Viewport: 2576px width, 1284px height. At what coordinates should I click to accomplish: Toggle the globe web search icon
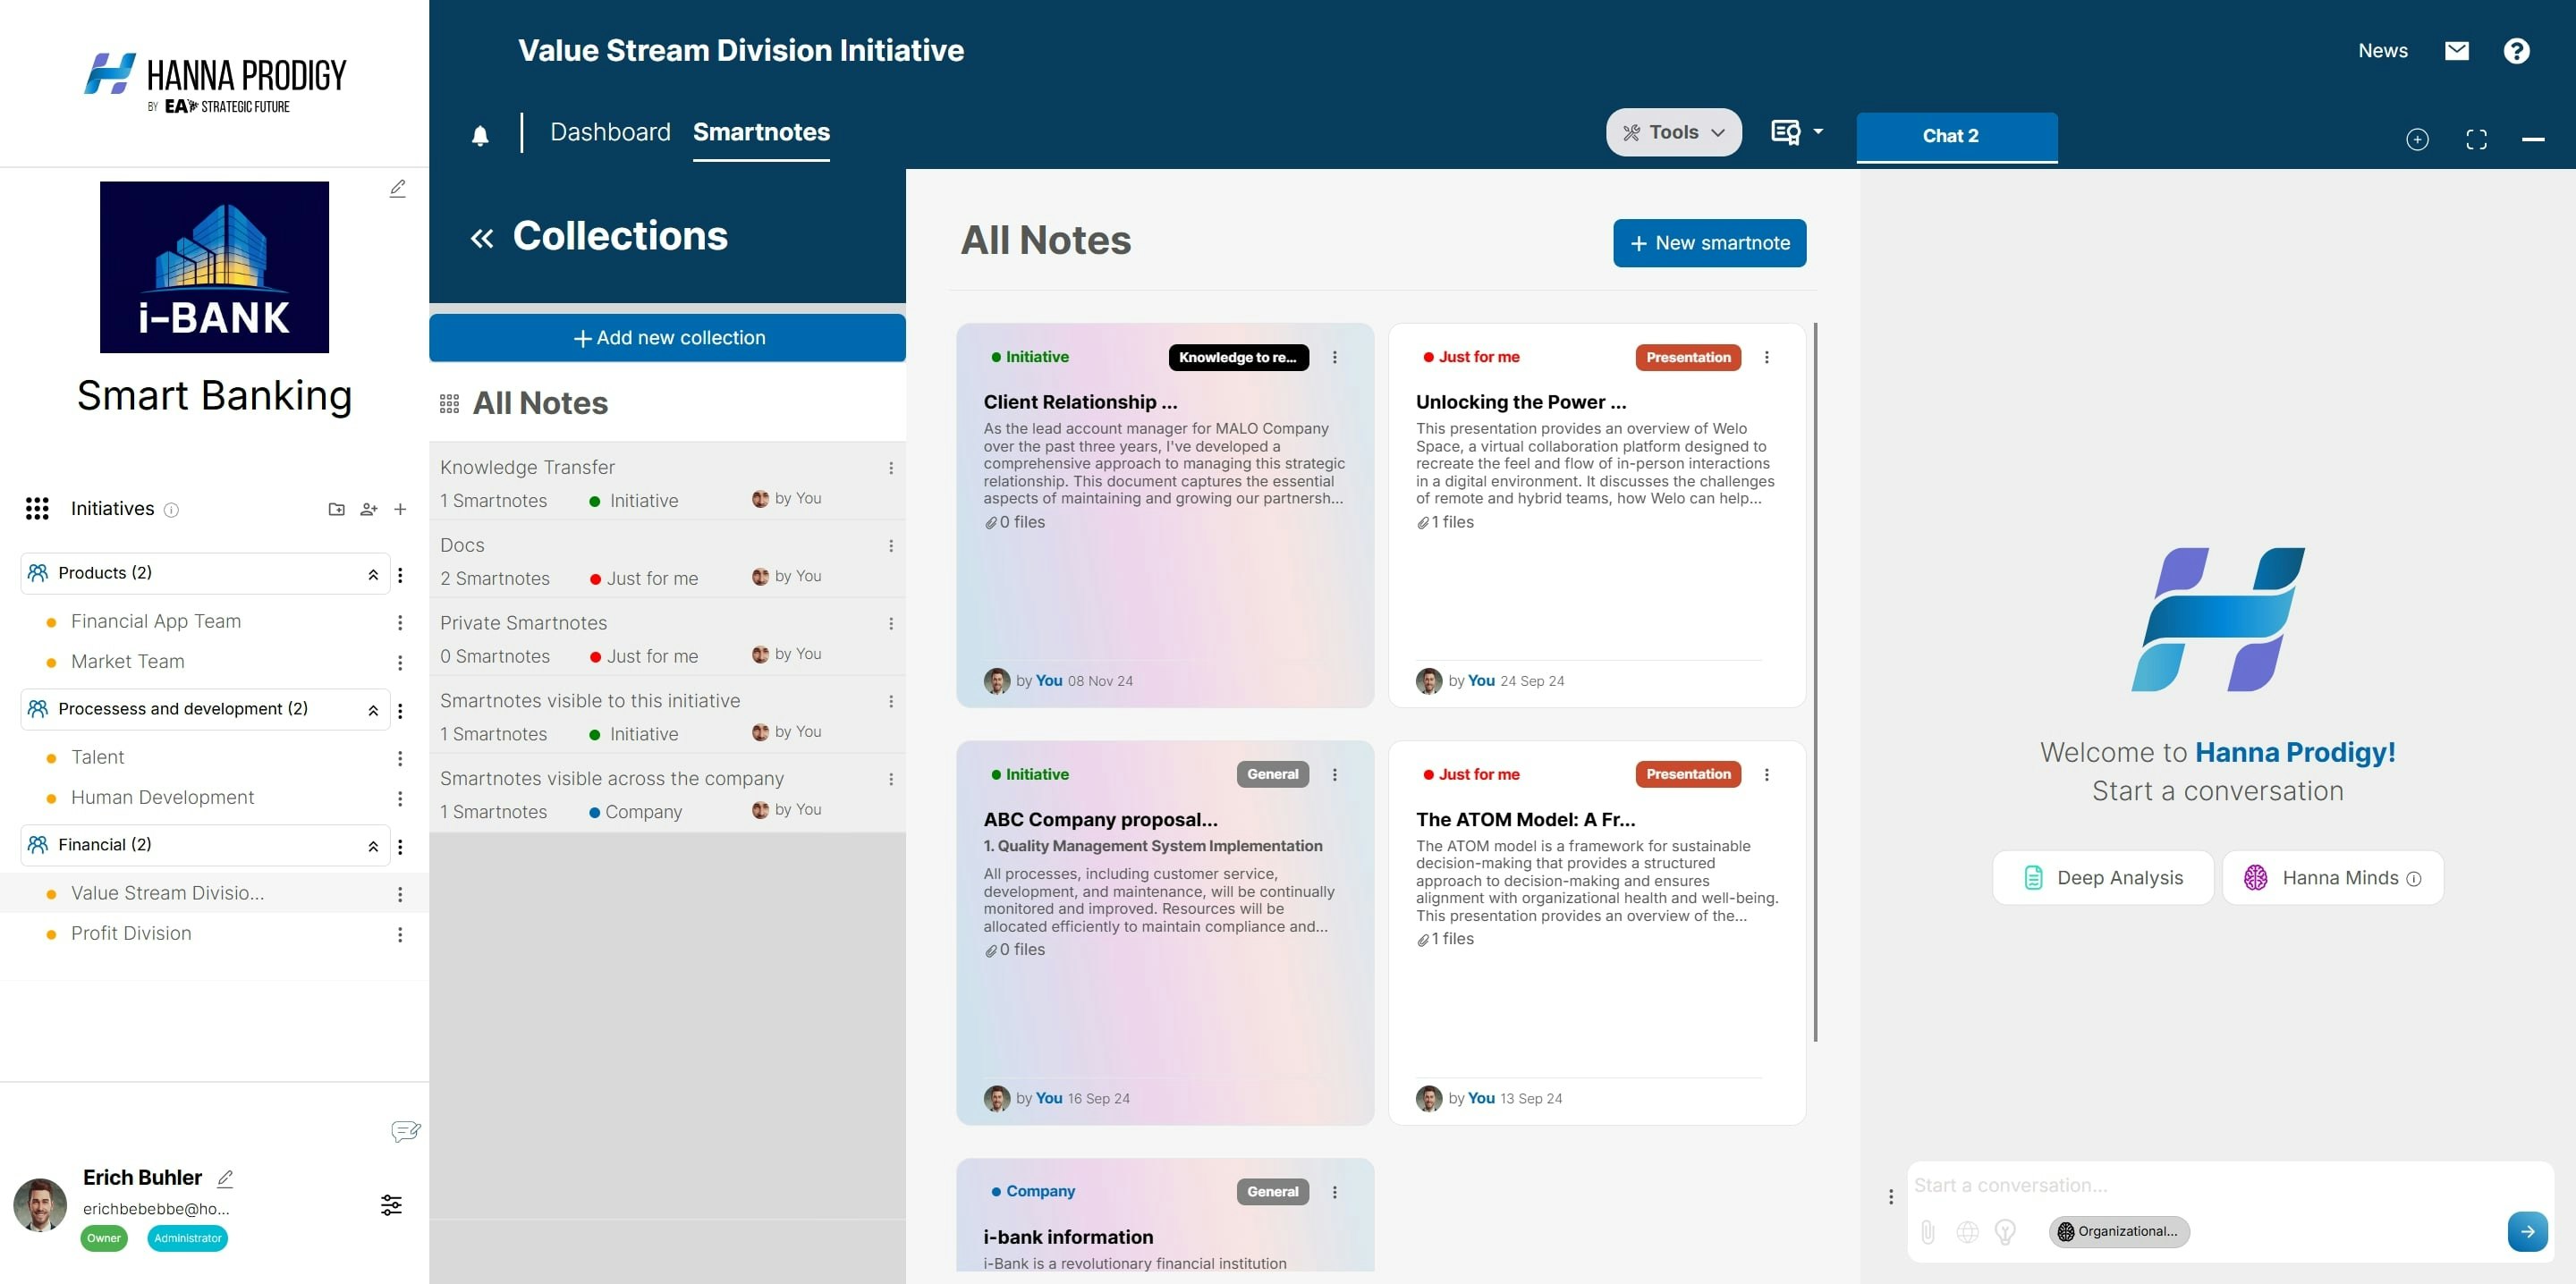(1966, 1231)
